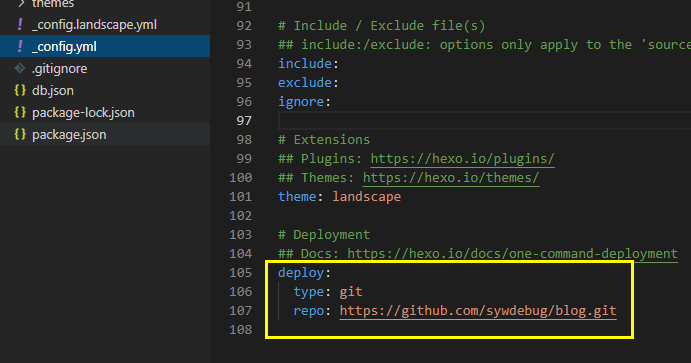Click the YAML icon beside _config.landscape.yml
This screenshot has height=363, width=691.
click(20, 24)
